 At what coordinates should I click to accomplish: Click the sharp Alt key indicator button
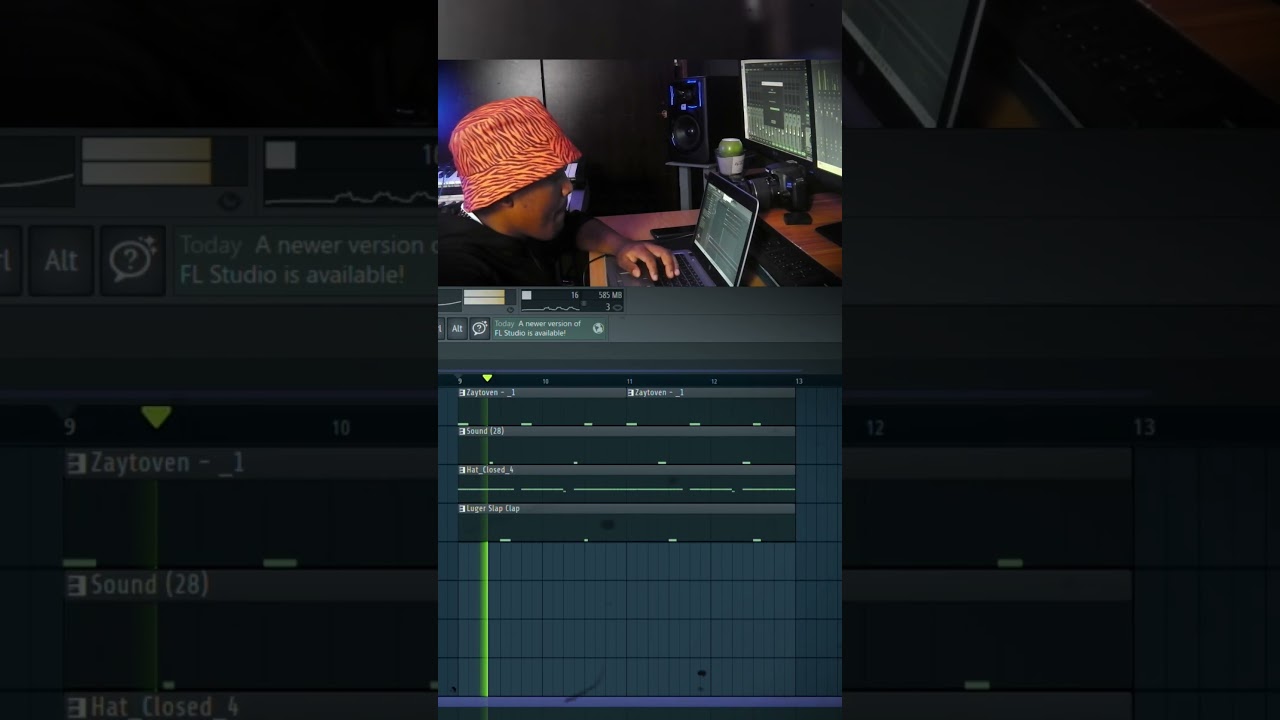tap(457, 328)
